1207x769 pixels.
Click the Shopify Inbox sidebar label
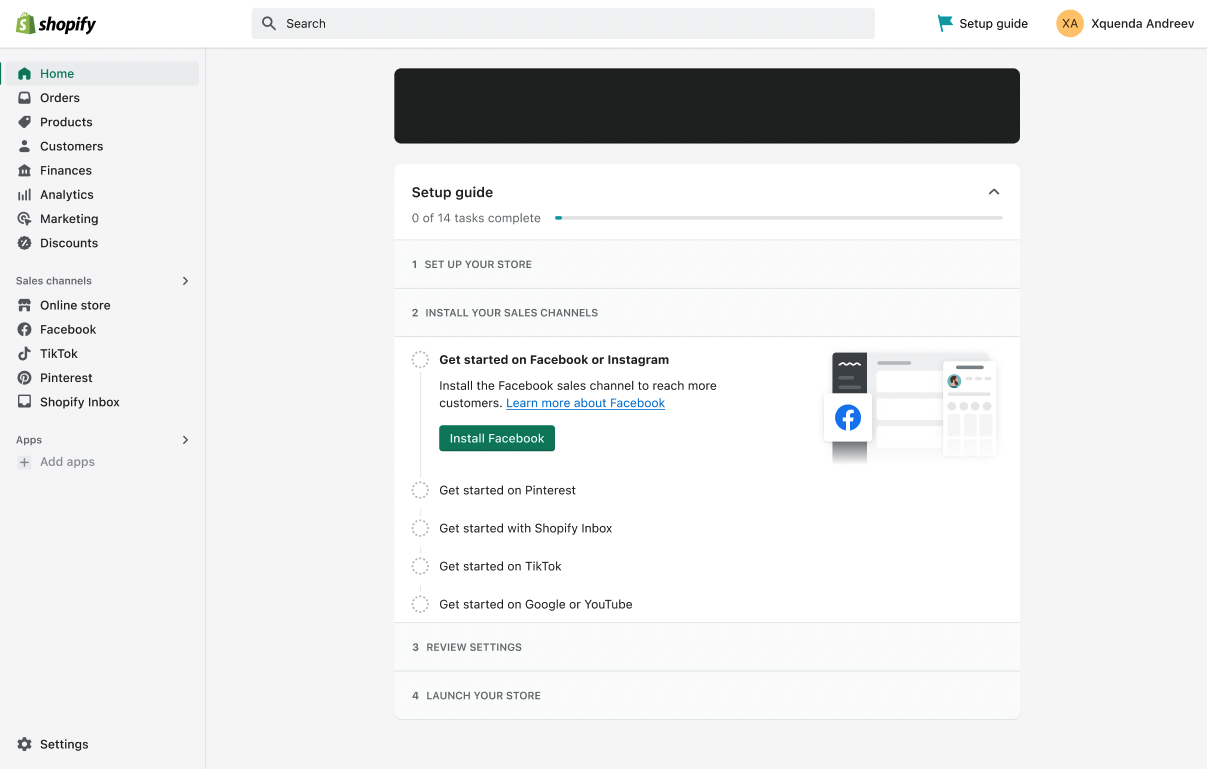[80, 402]
